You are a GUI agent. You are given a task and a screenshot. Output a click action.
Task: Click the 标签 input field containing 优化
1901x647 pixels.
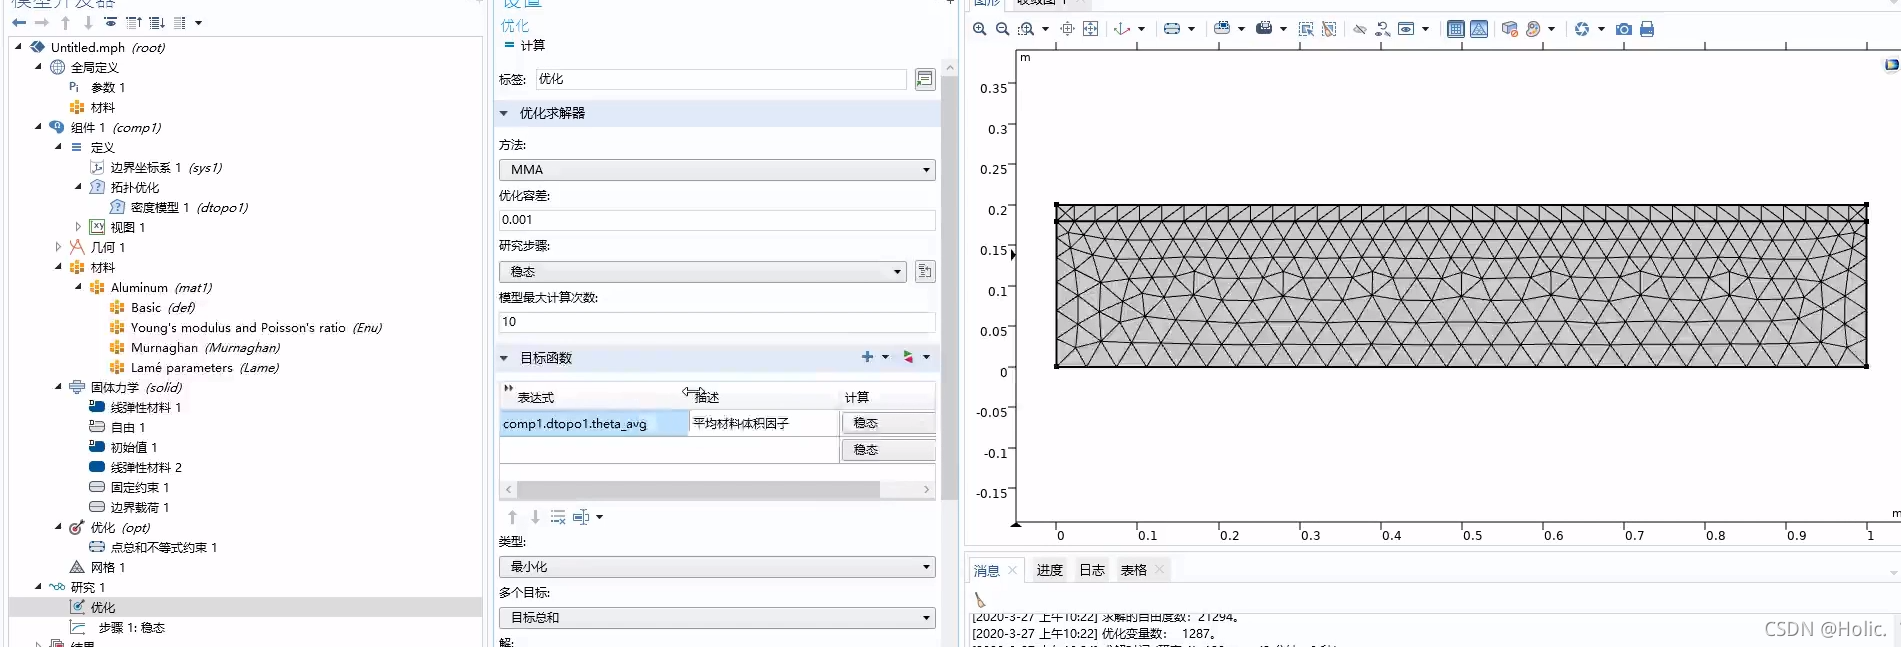coord(721,79)
